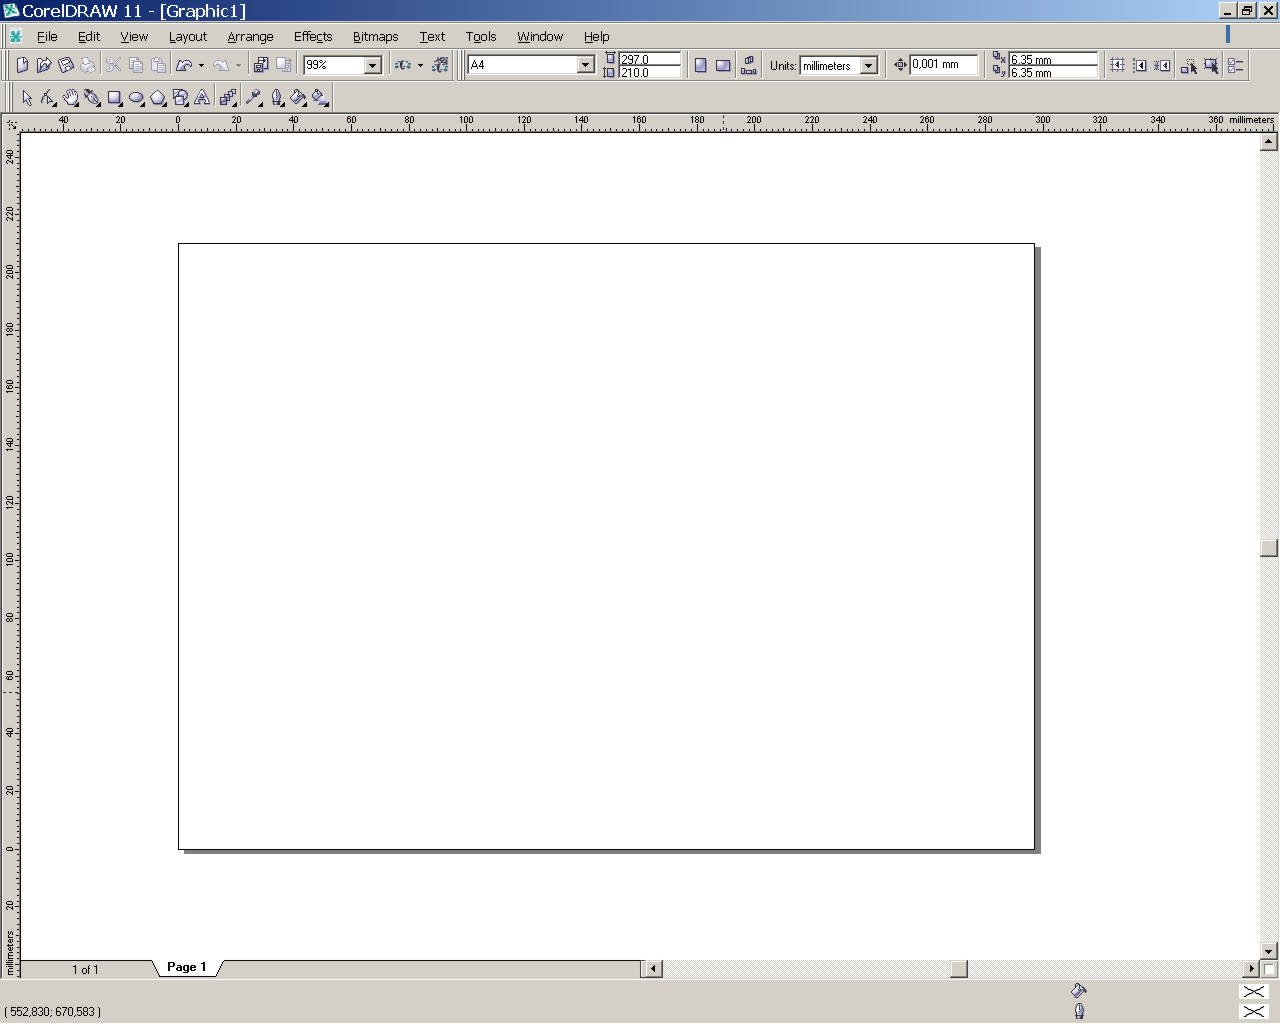Open the Text menu
The width and height of the screenshot is (1280, 1024).
(x=432, y=36)
